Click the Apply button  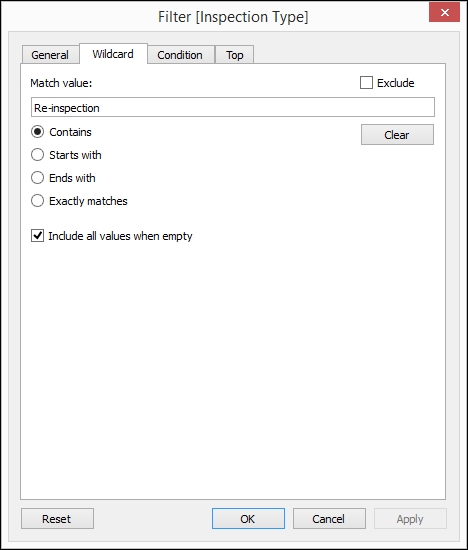point(410,518)
